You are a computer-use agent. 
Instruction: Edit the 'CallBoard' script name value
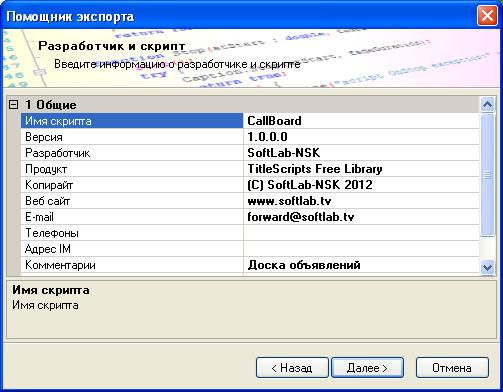(362, 121)
